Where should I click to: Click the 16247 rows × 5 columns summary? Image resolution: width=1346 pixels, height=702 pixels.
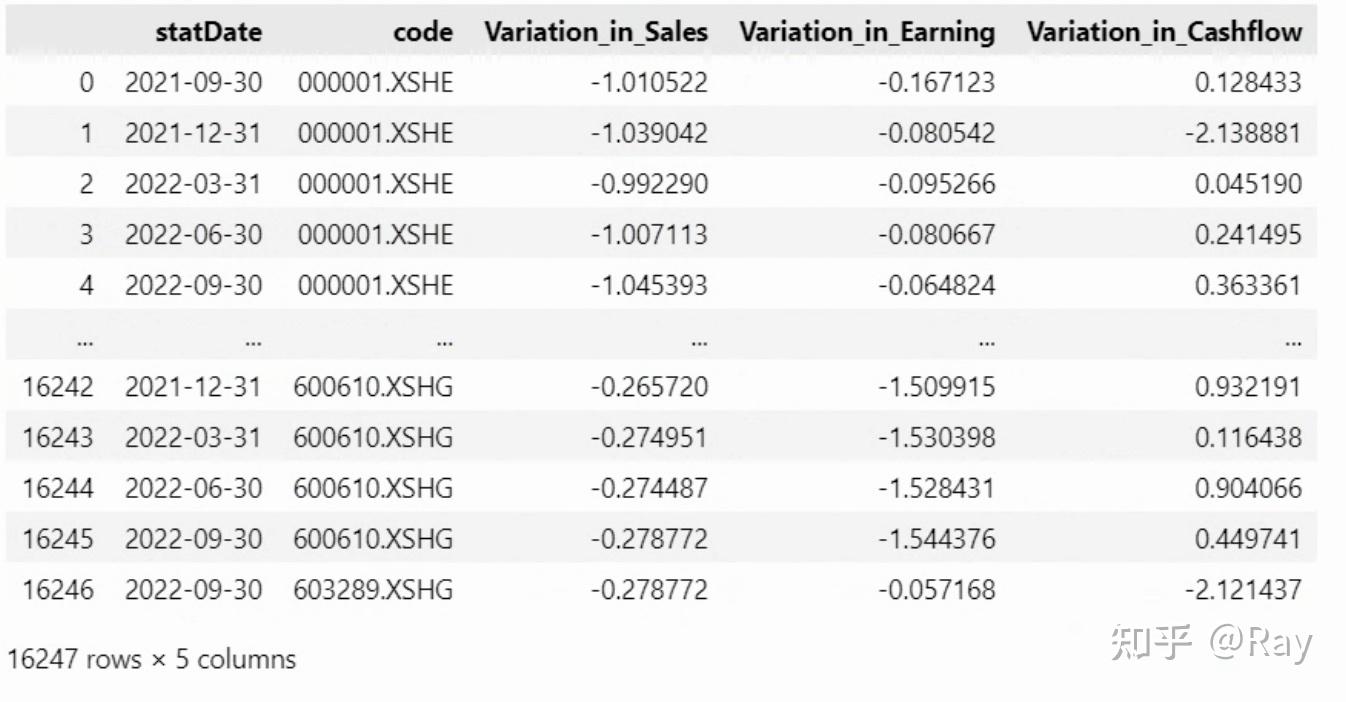pos(151,660)
